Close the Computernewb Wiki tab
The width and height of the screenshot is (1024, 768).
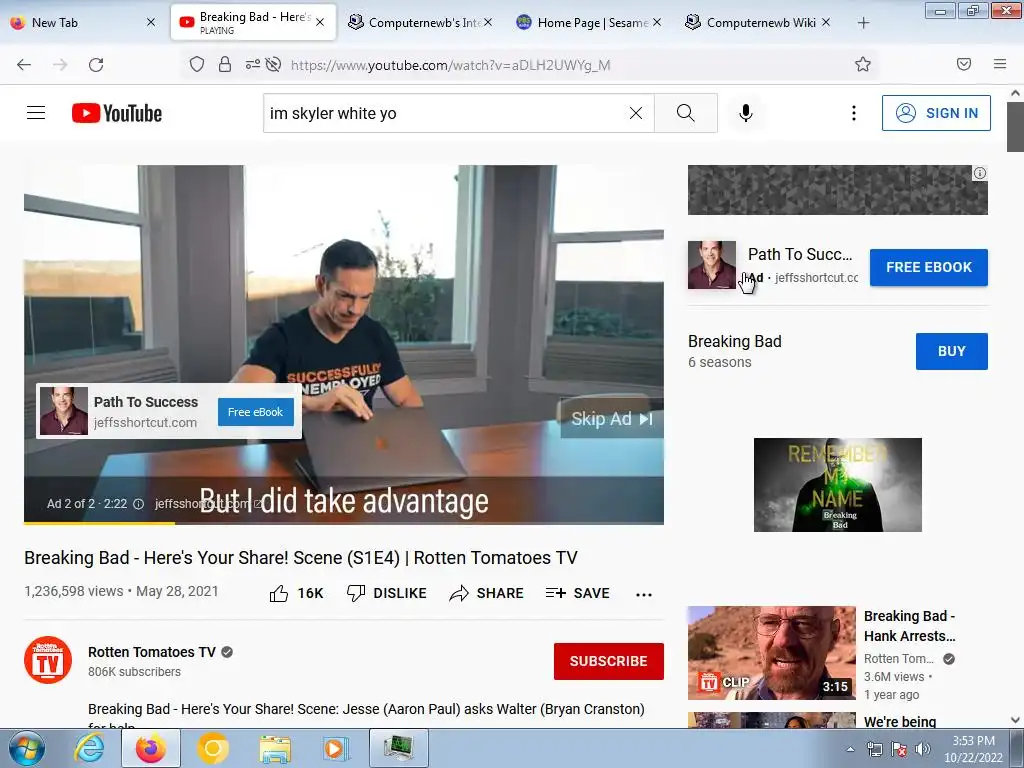[x=825, y=22]
